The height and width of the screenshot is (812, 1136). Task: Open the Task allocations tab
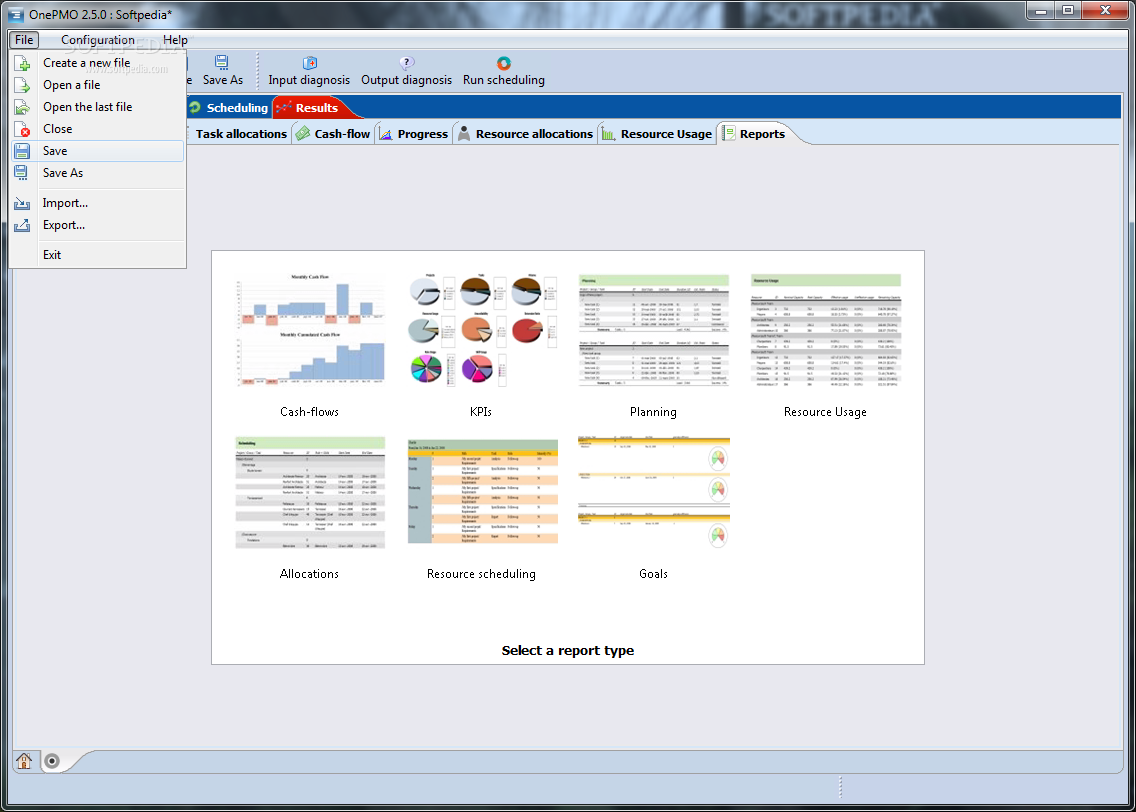(239, 134)
